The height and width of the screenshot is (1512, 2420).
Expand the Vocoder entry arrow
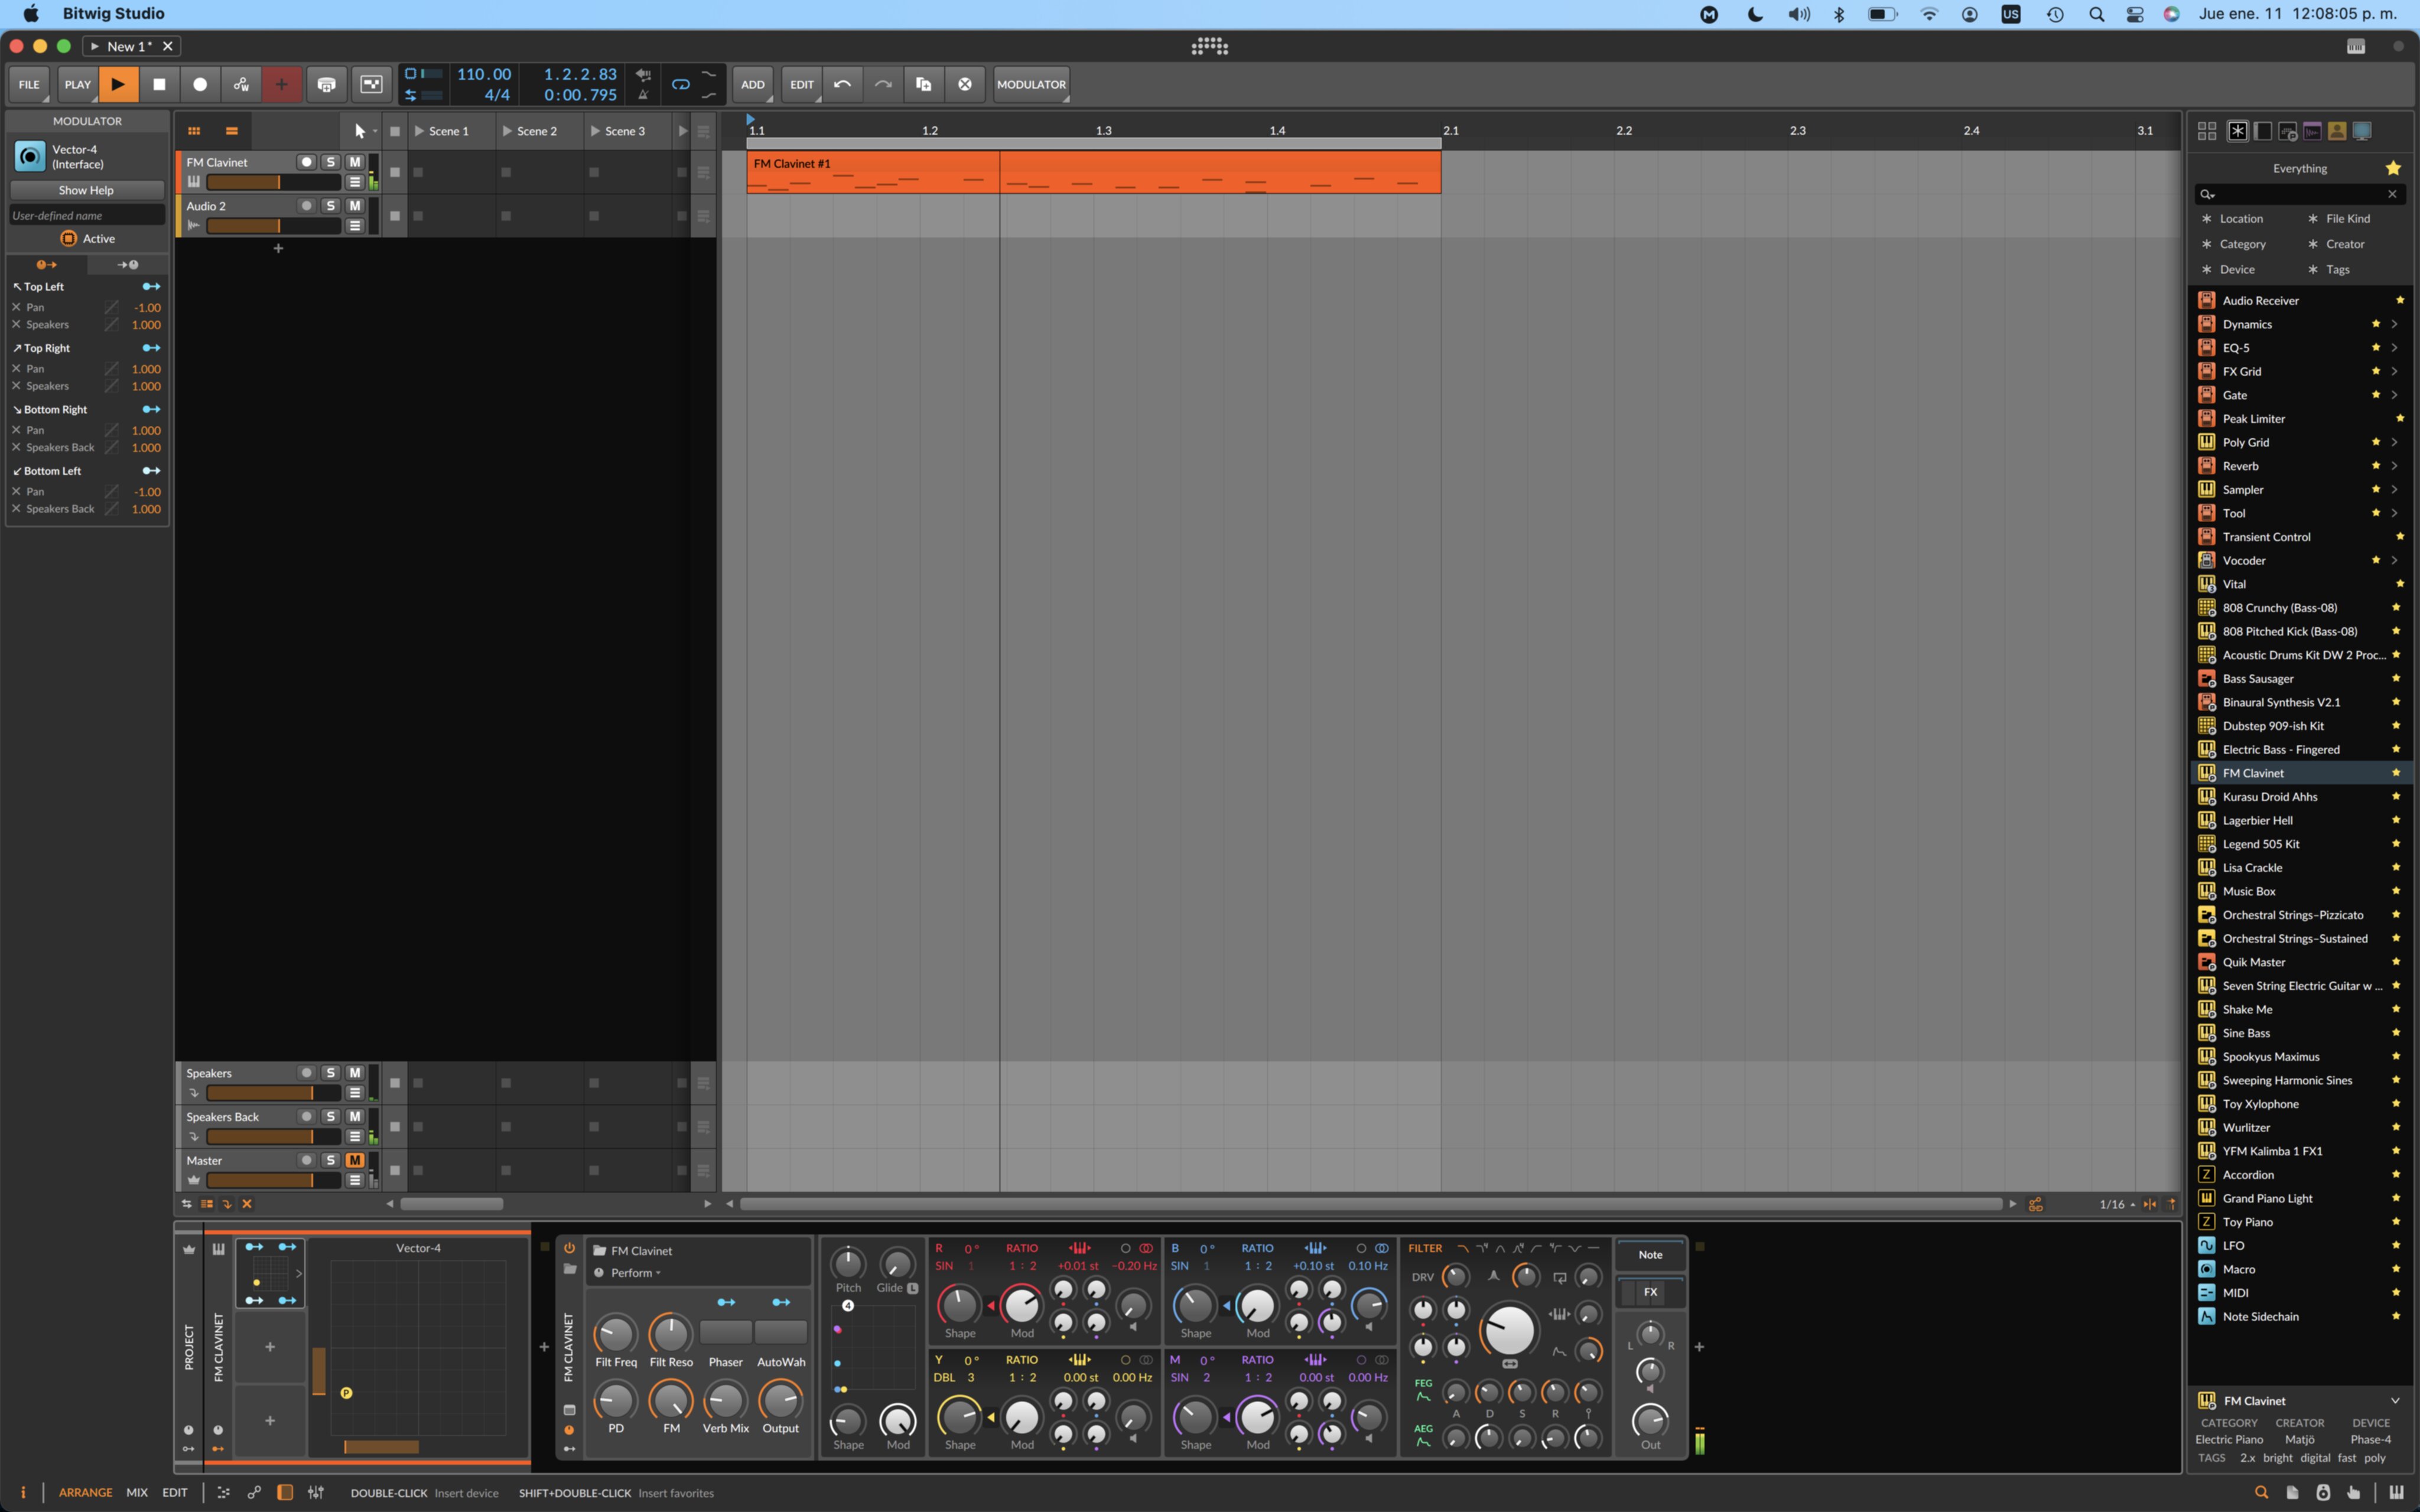[2394, 560]
